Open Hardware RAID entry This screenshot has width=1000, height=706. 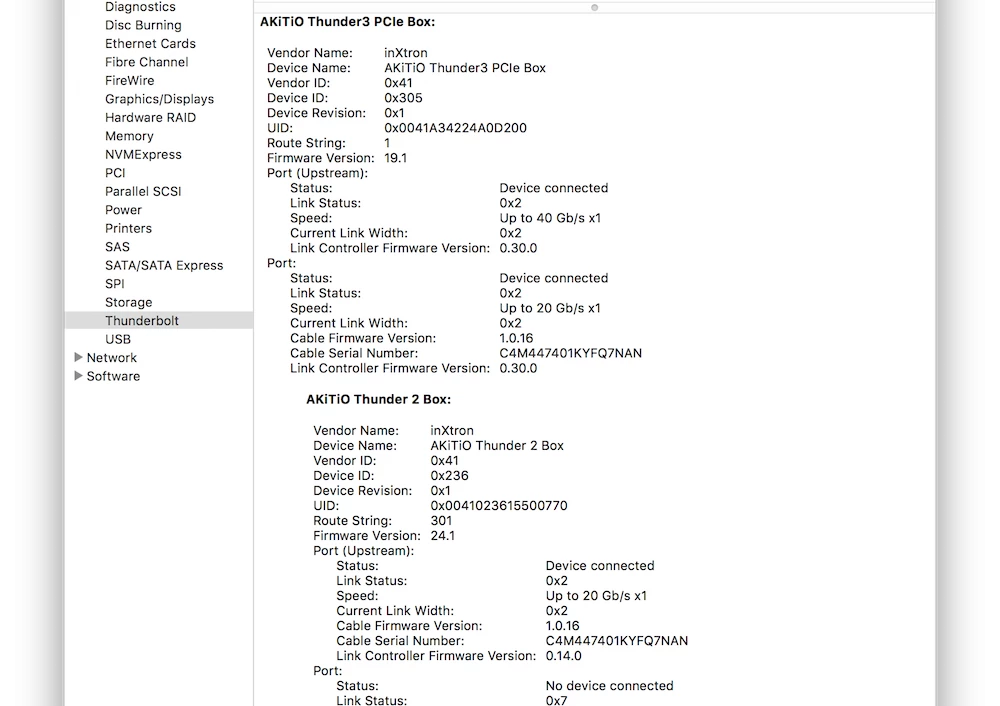click(151, 117)
